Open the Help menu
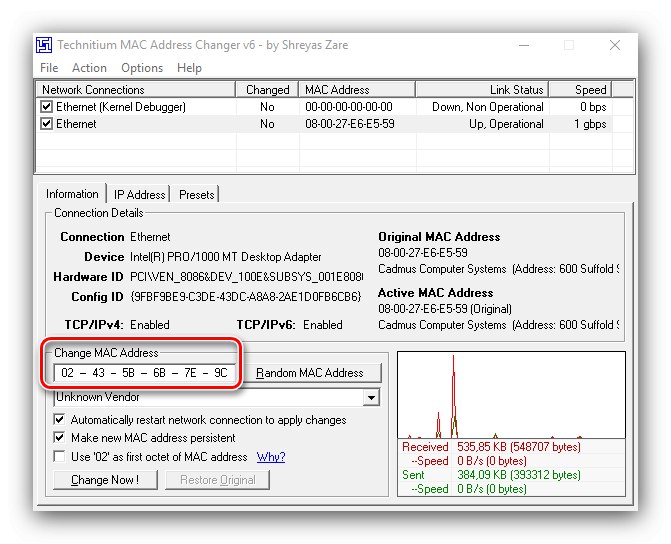The width and height of the screenshot is (671, 544). (189, 68)
